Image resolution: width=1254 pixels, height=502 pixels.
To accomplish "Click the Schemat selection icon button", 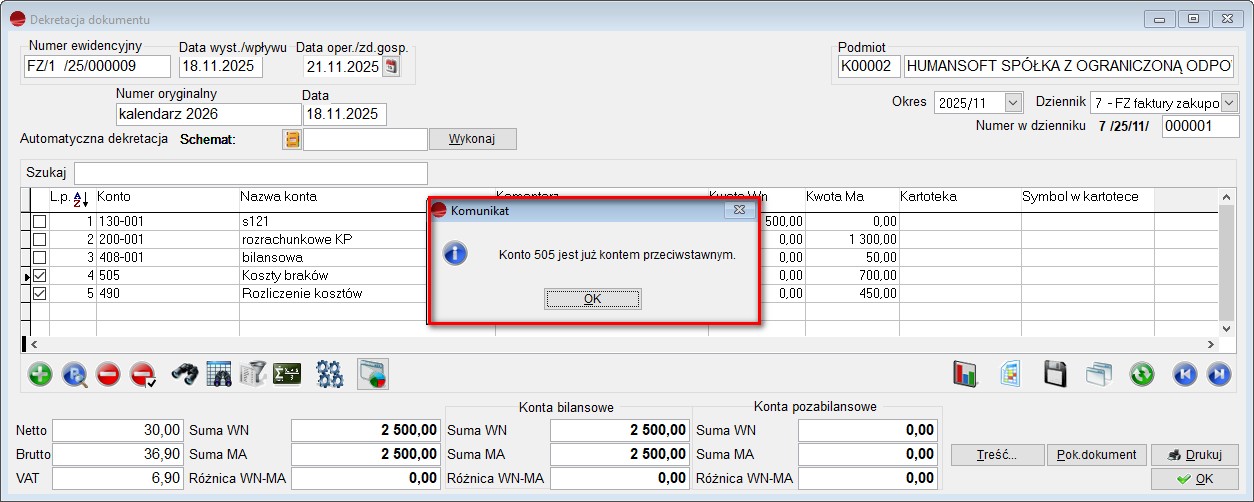I will [292, 139].
